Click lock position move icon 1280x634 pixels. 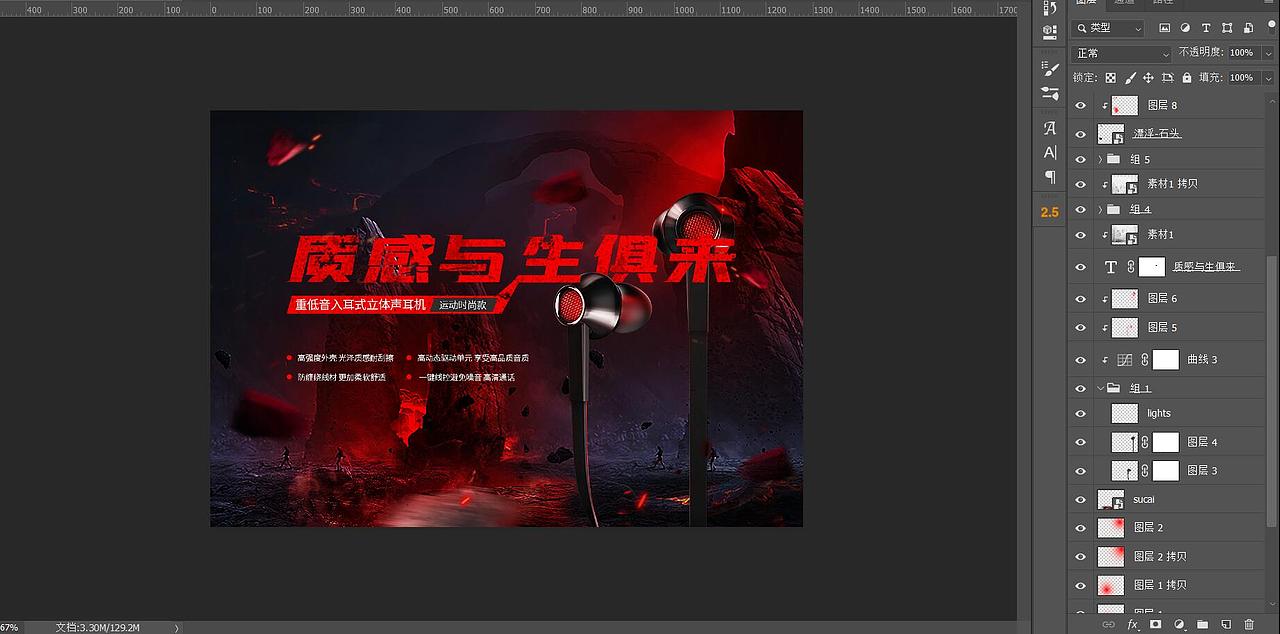[1148, 77]
